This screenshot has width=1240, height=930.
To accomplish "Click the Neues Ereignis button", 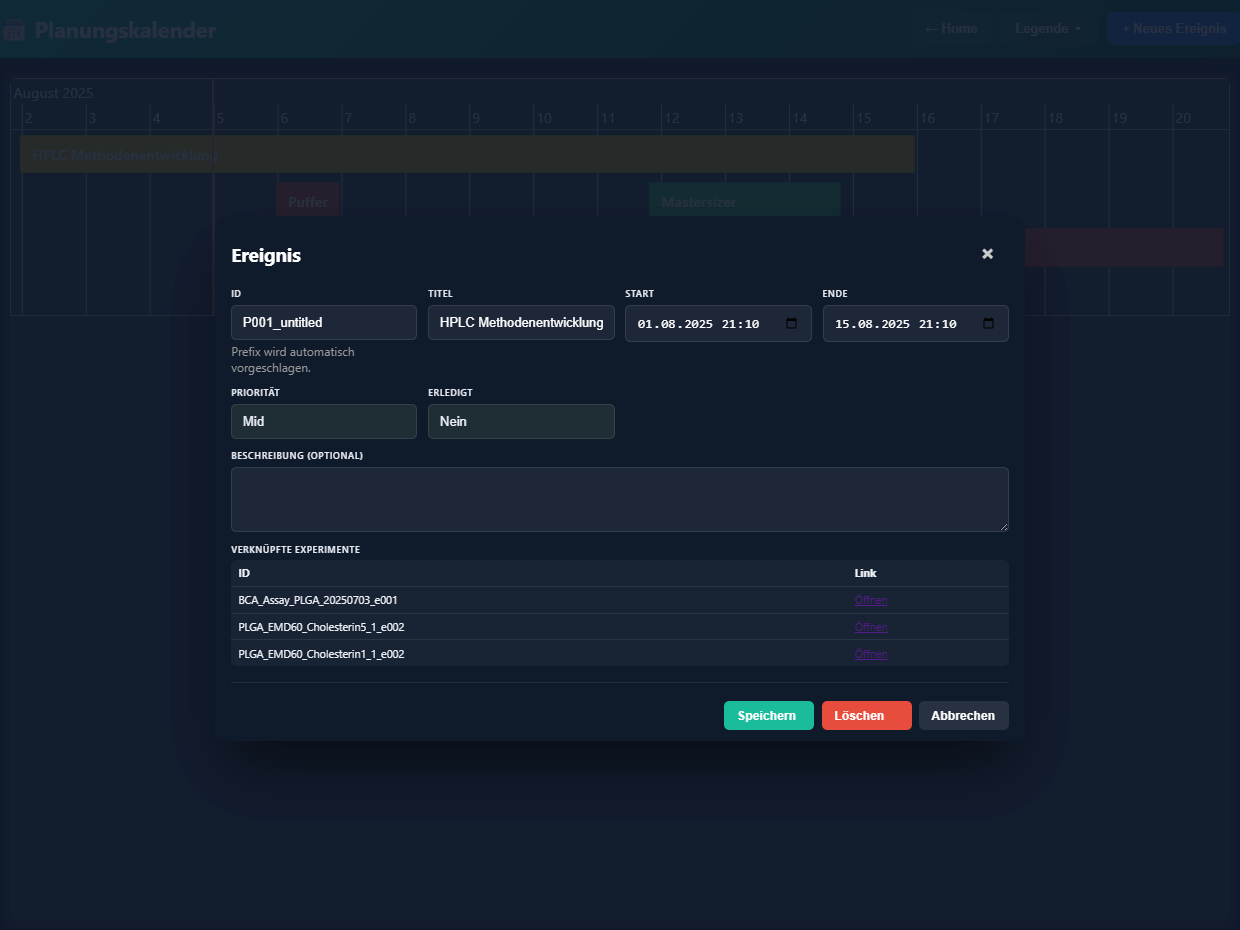I will tap(1173, 29).
